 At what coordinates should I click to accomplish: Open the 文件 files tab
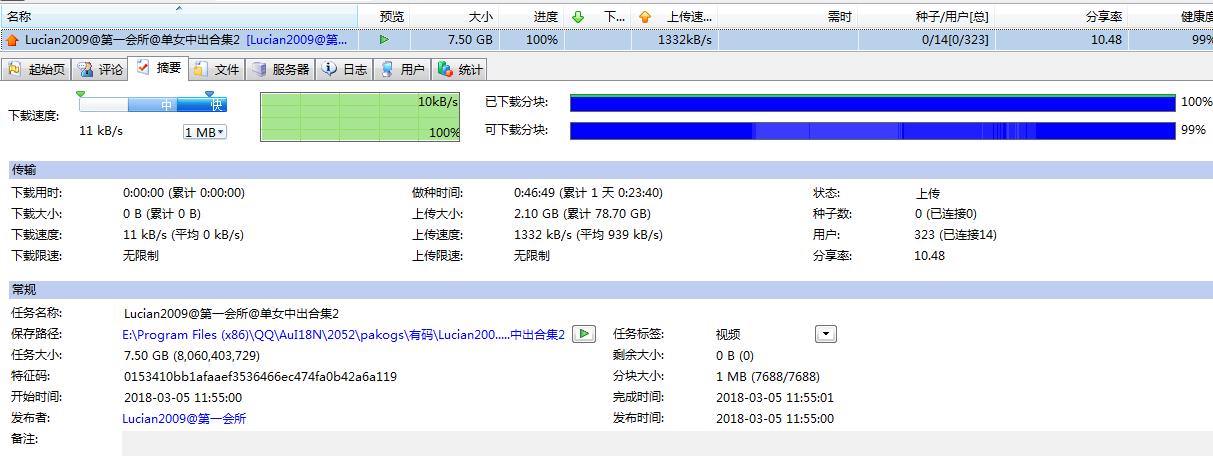(x=217, y=69)
